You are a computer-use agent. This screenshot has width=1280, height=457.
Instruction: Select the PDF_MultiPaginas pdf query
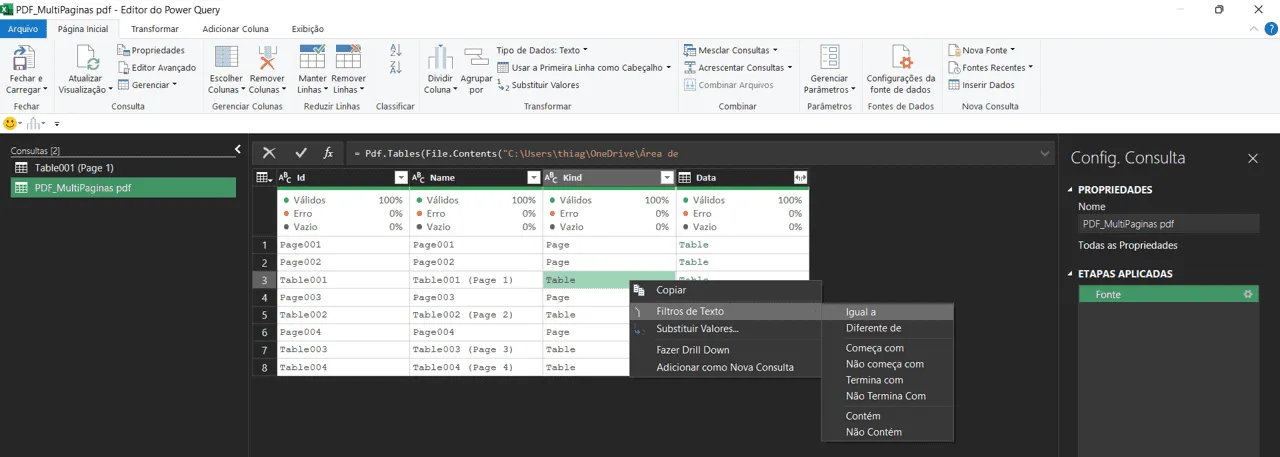click(x=123, y=187)
